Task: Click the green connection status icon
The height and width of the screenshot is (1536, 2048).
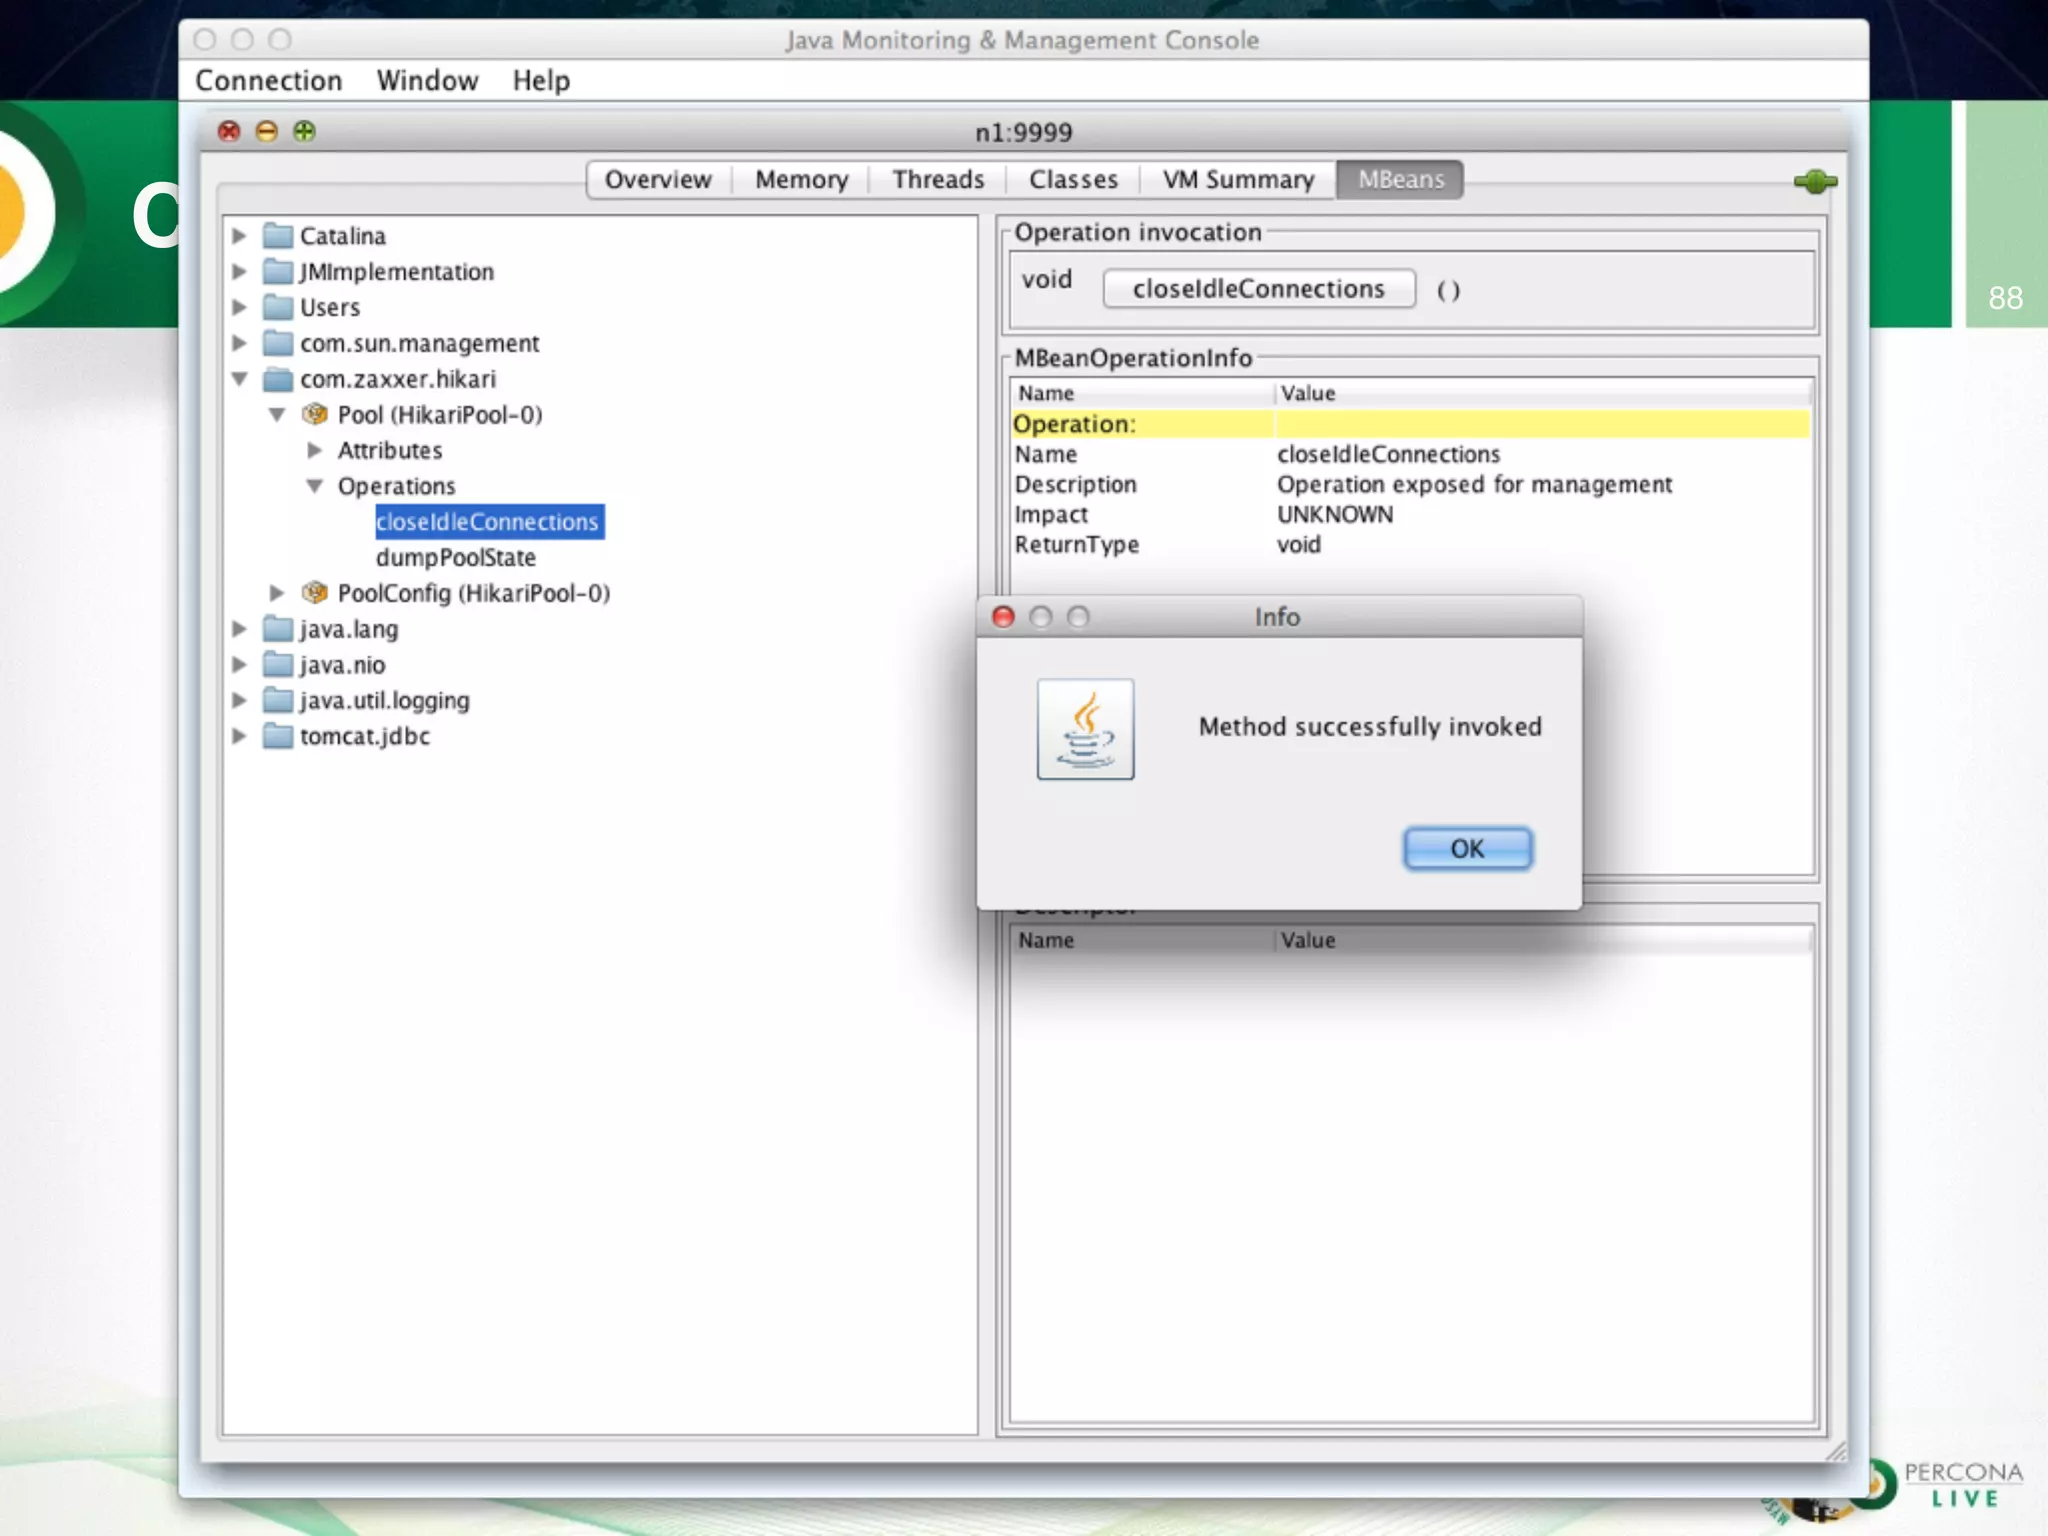Action: point(1815,182)
